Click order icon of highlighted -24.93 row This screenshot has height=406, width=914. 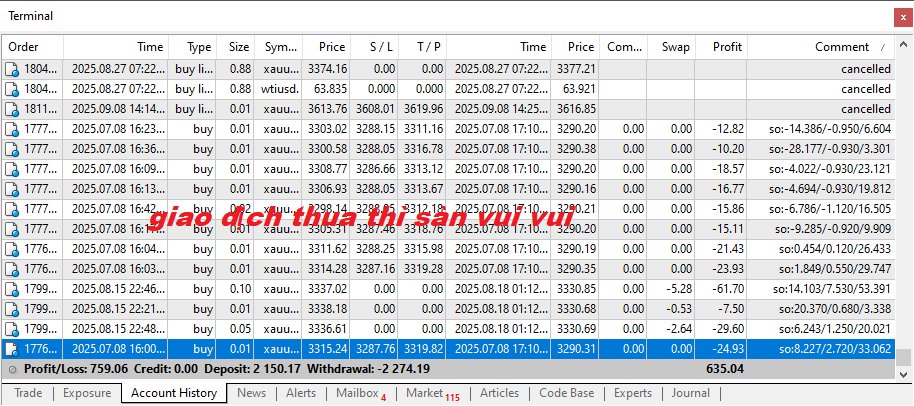12,349
